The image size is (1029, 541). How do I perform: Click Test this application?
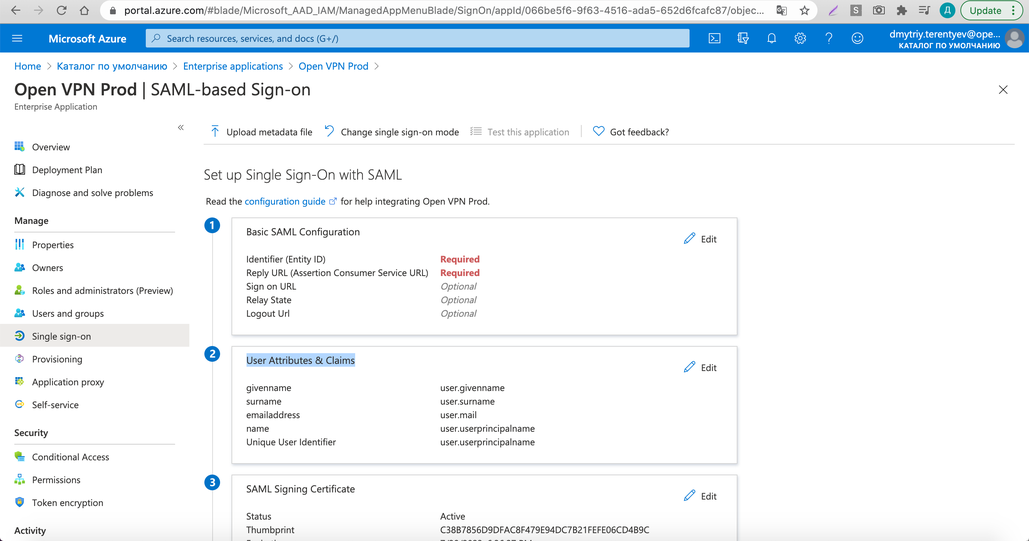(520, 132)
